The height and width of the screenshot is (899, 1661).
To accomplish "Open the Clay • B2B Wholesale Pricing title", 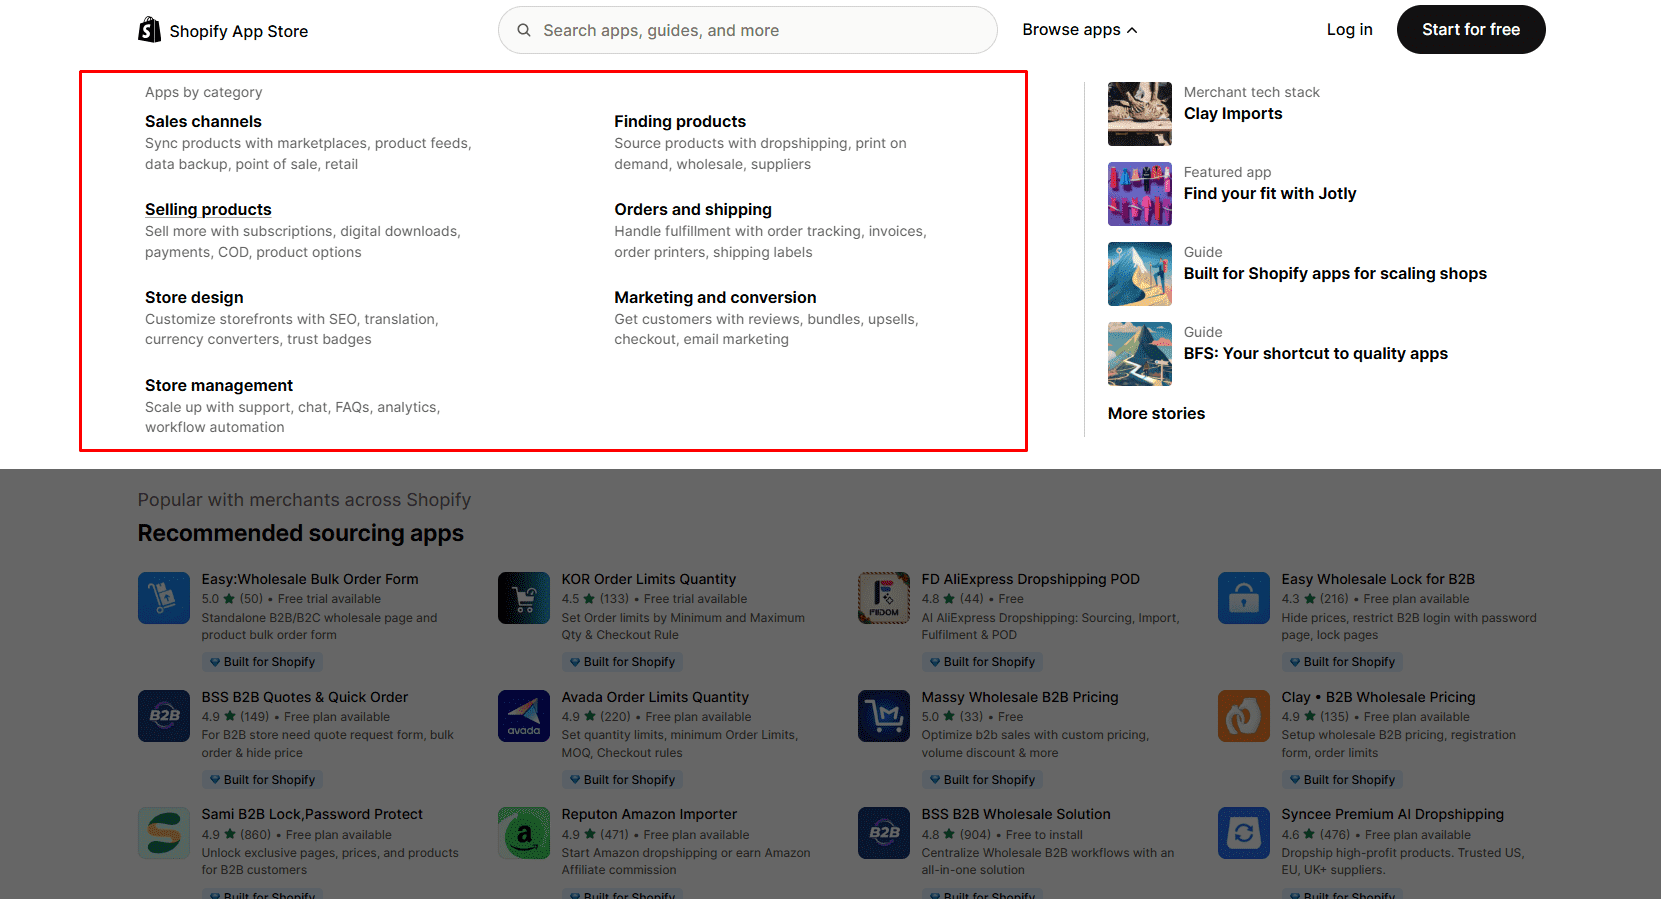I will [1378, 697].
